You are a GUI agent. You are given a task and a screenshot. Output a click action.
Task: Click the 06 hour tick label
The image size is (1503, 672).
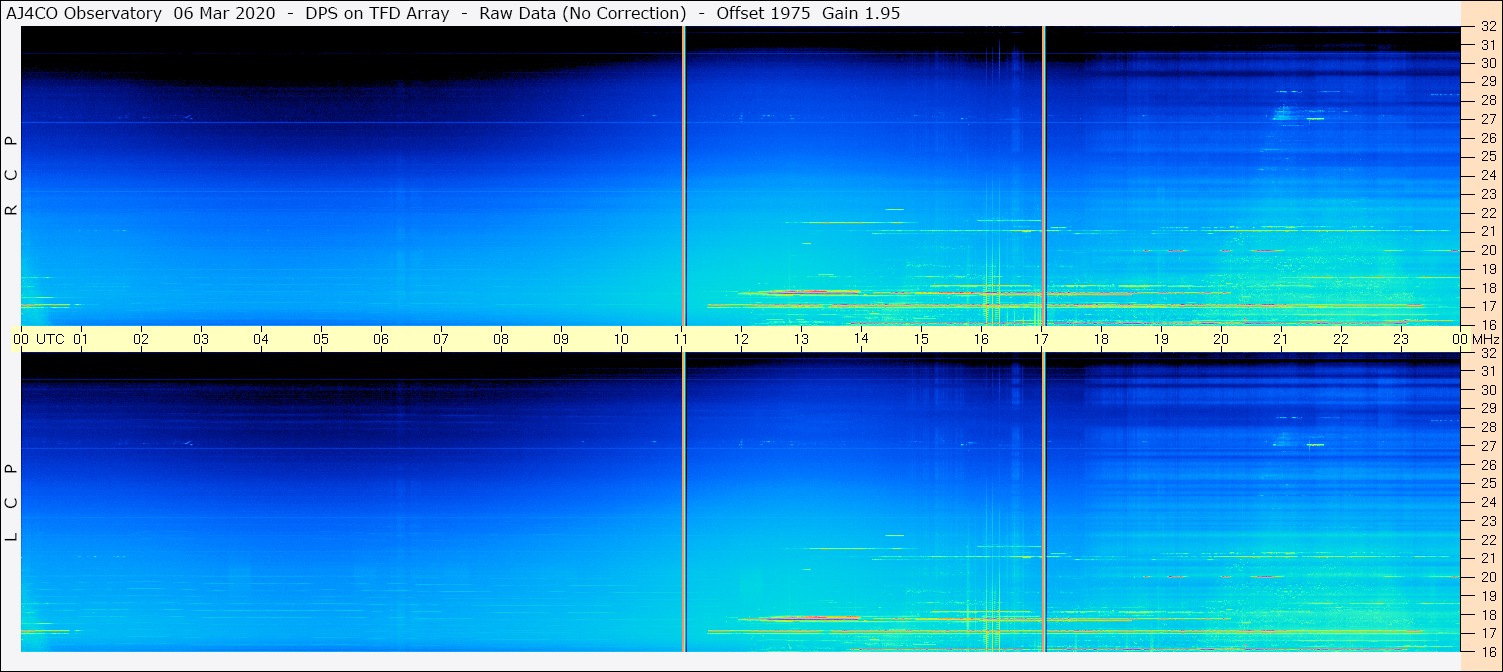(x=381, y=339)
